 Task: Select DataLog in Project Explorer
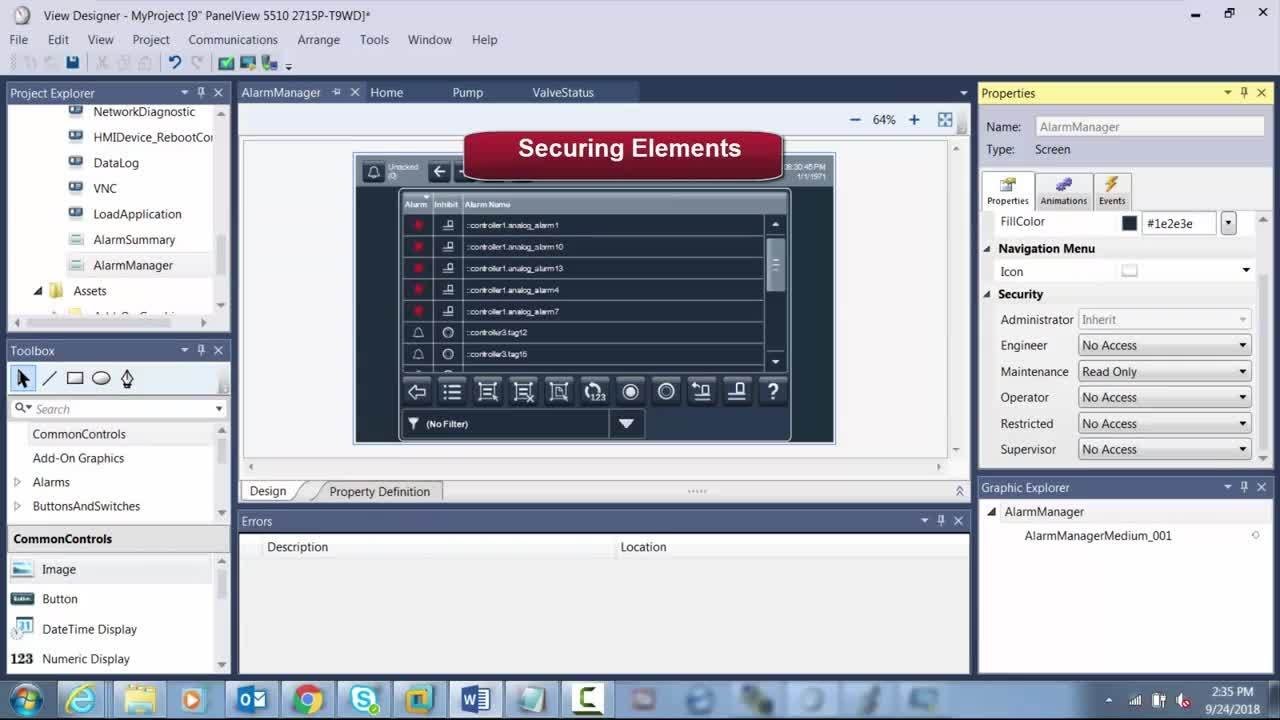(x=116, y=163)
